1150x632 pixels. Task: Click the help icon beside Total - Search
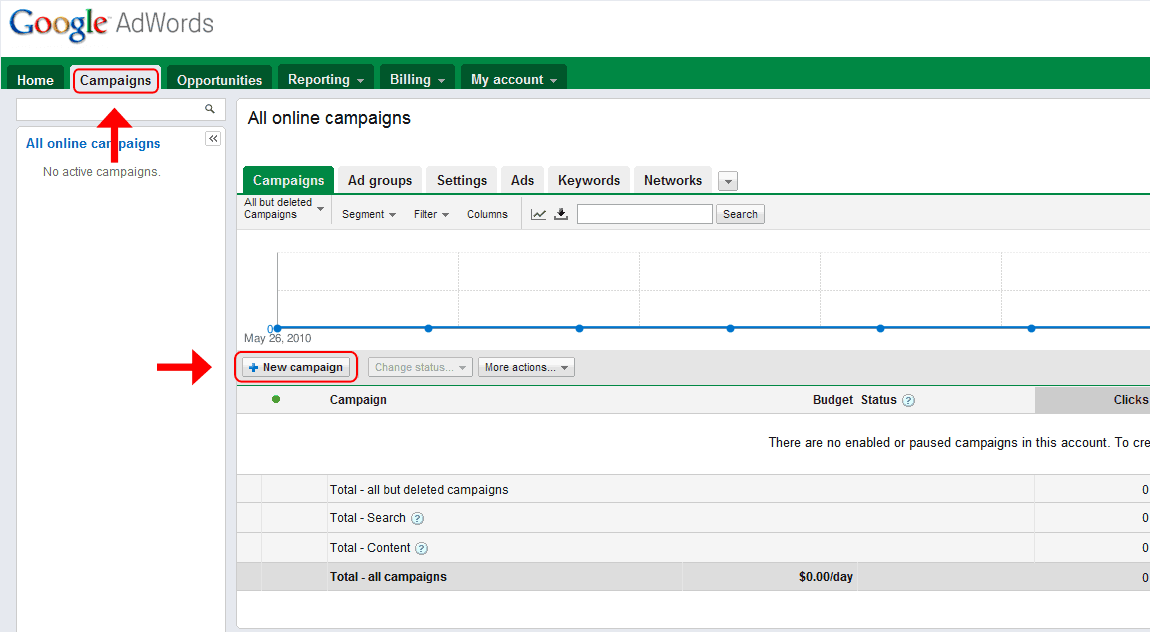tap(417, 518)
